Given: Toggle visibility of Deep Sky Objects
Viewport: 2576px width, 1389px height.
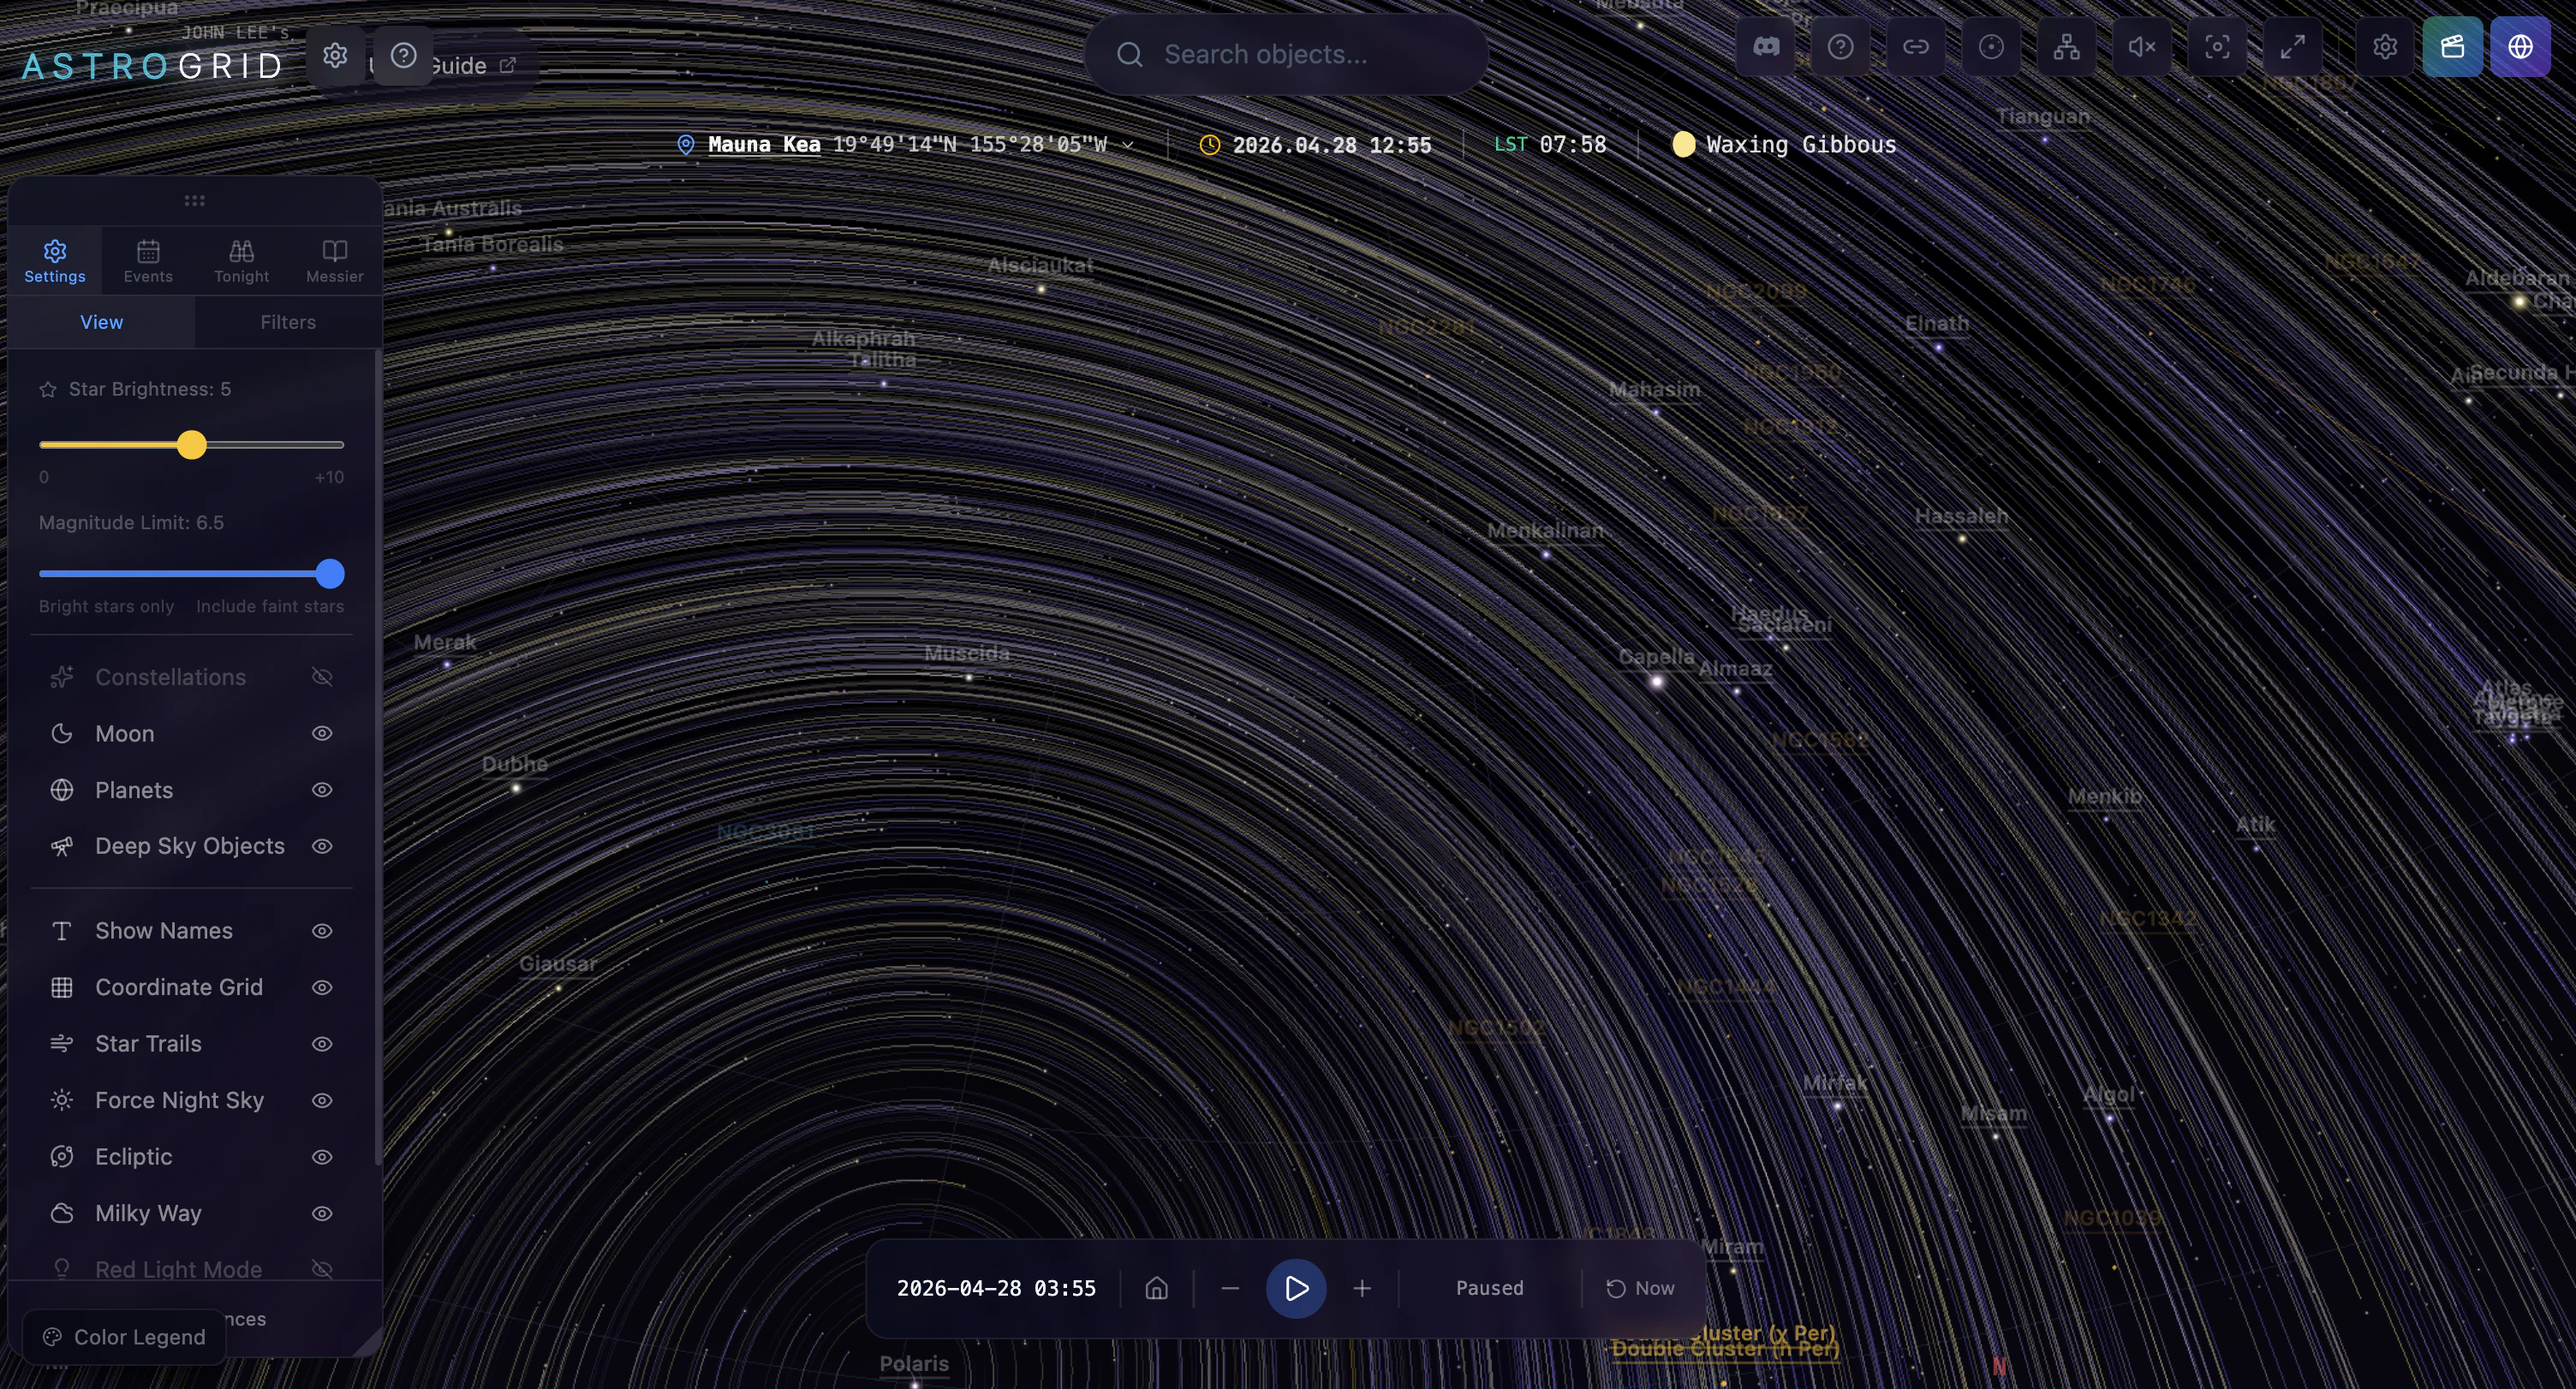Looking at the screenshot, I should tap(322, 846).
